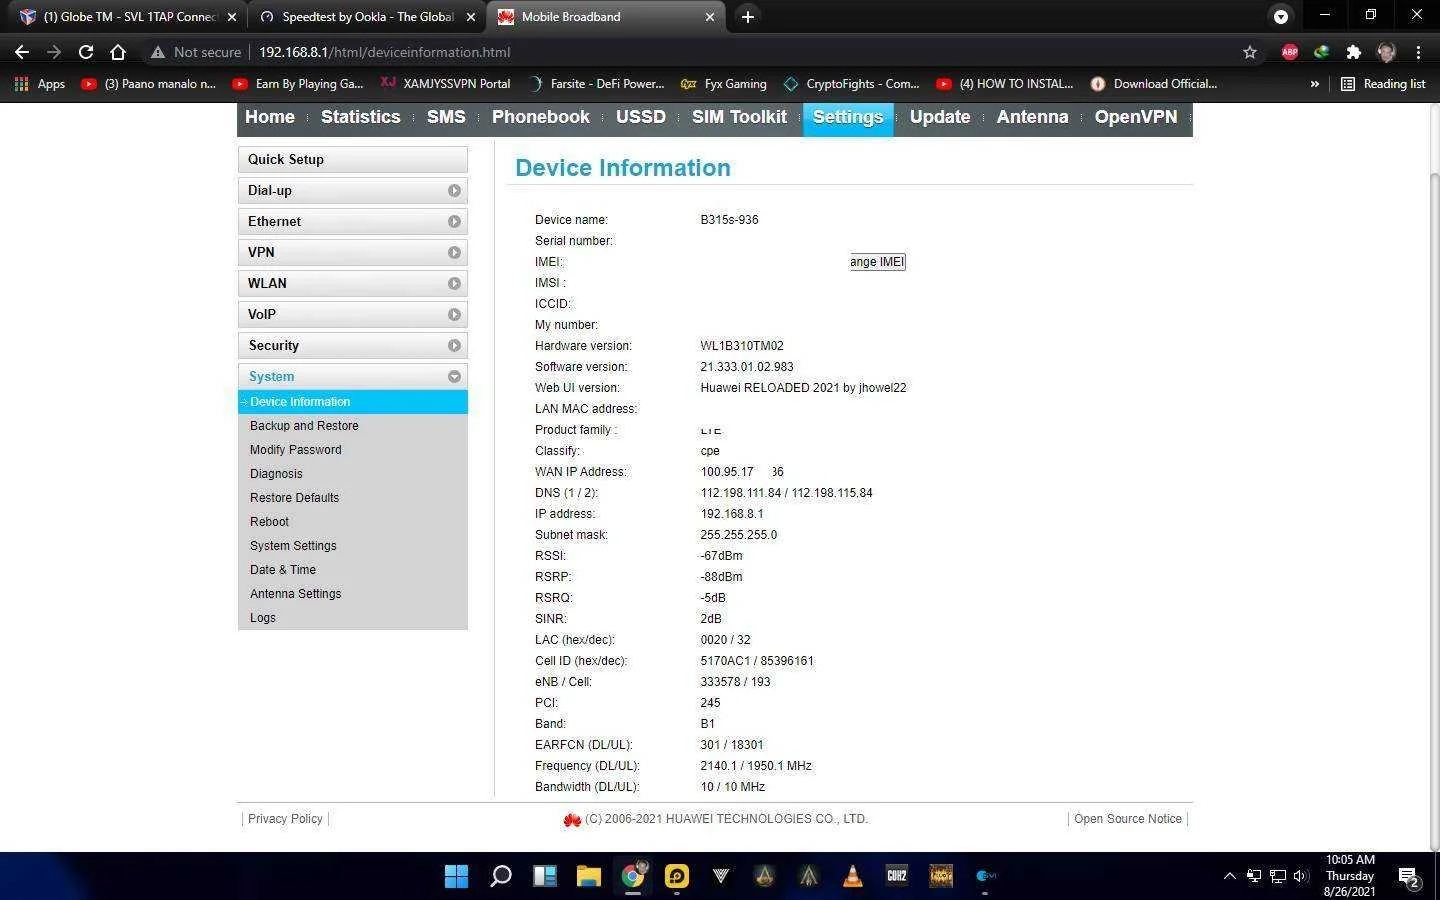Open the Extensions puzzle-piece icon
The width and height of the screenshot is (1440, 900).
[x=1354, y=52]
